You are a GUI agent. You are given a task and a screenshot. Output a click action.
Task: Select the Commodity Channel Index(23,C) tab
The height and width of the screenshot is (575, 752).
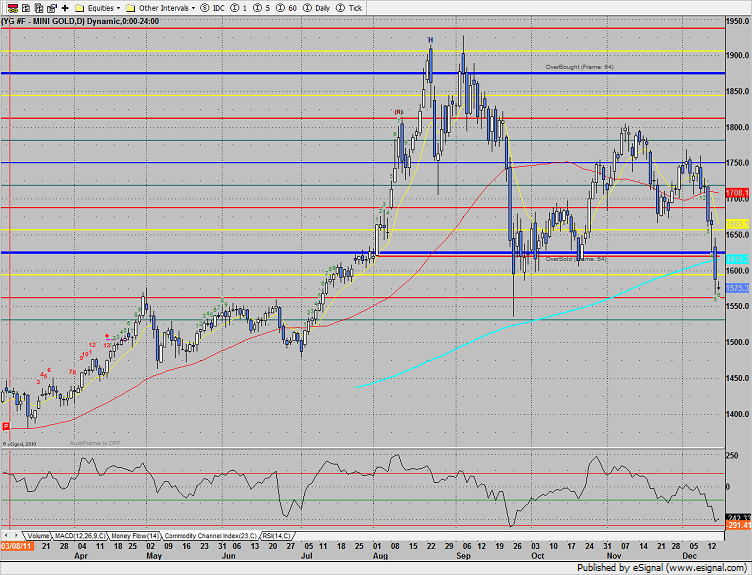pos(211,536)
